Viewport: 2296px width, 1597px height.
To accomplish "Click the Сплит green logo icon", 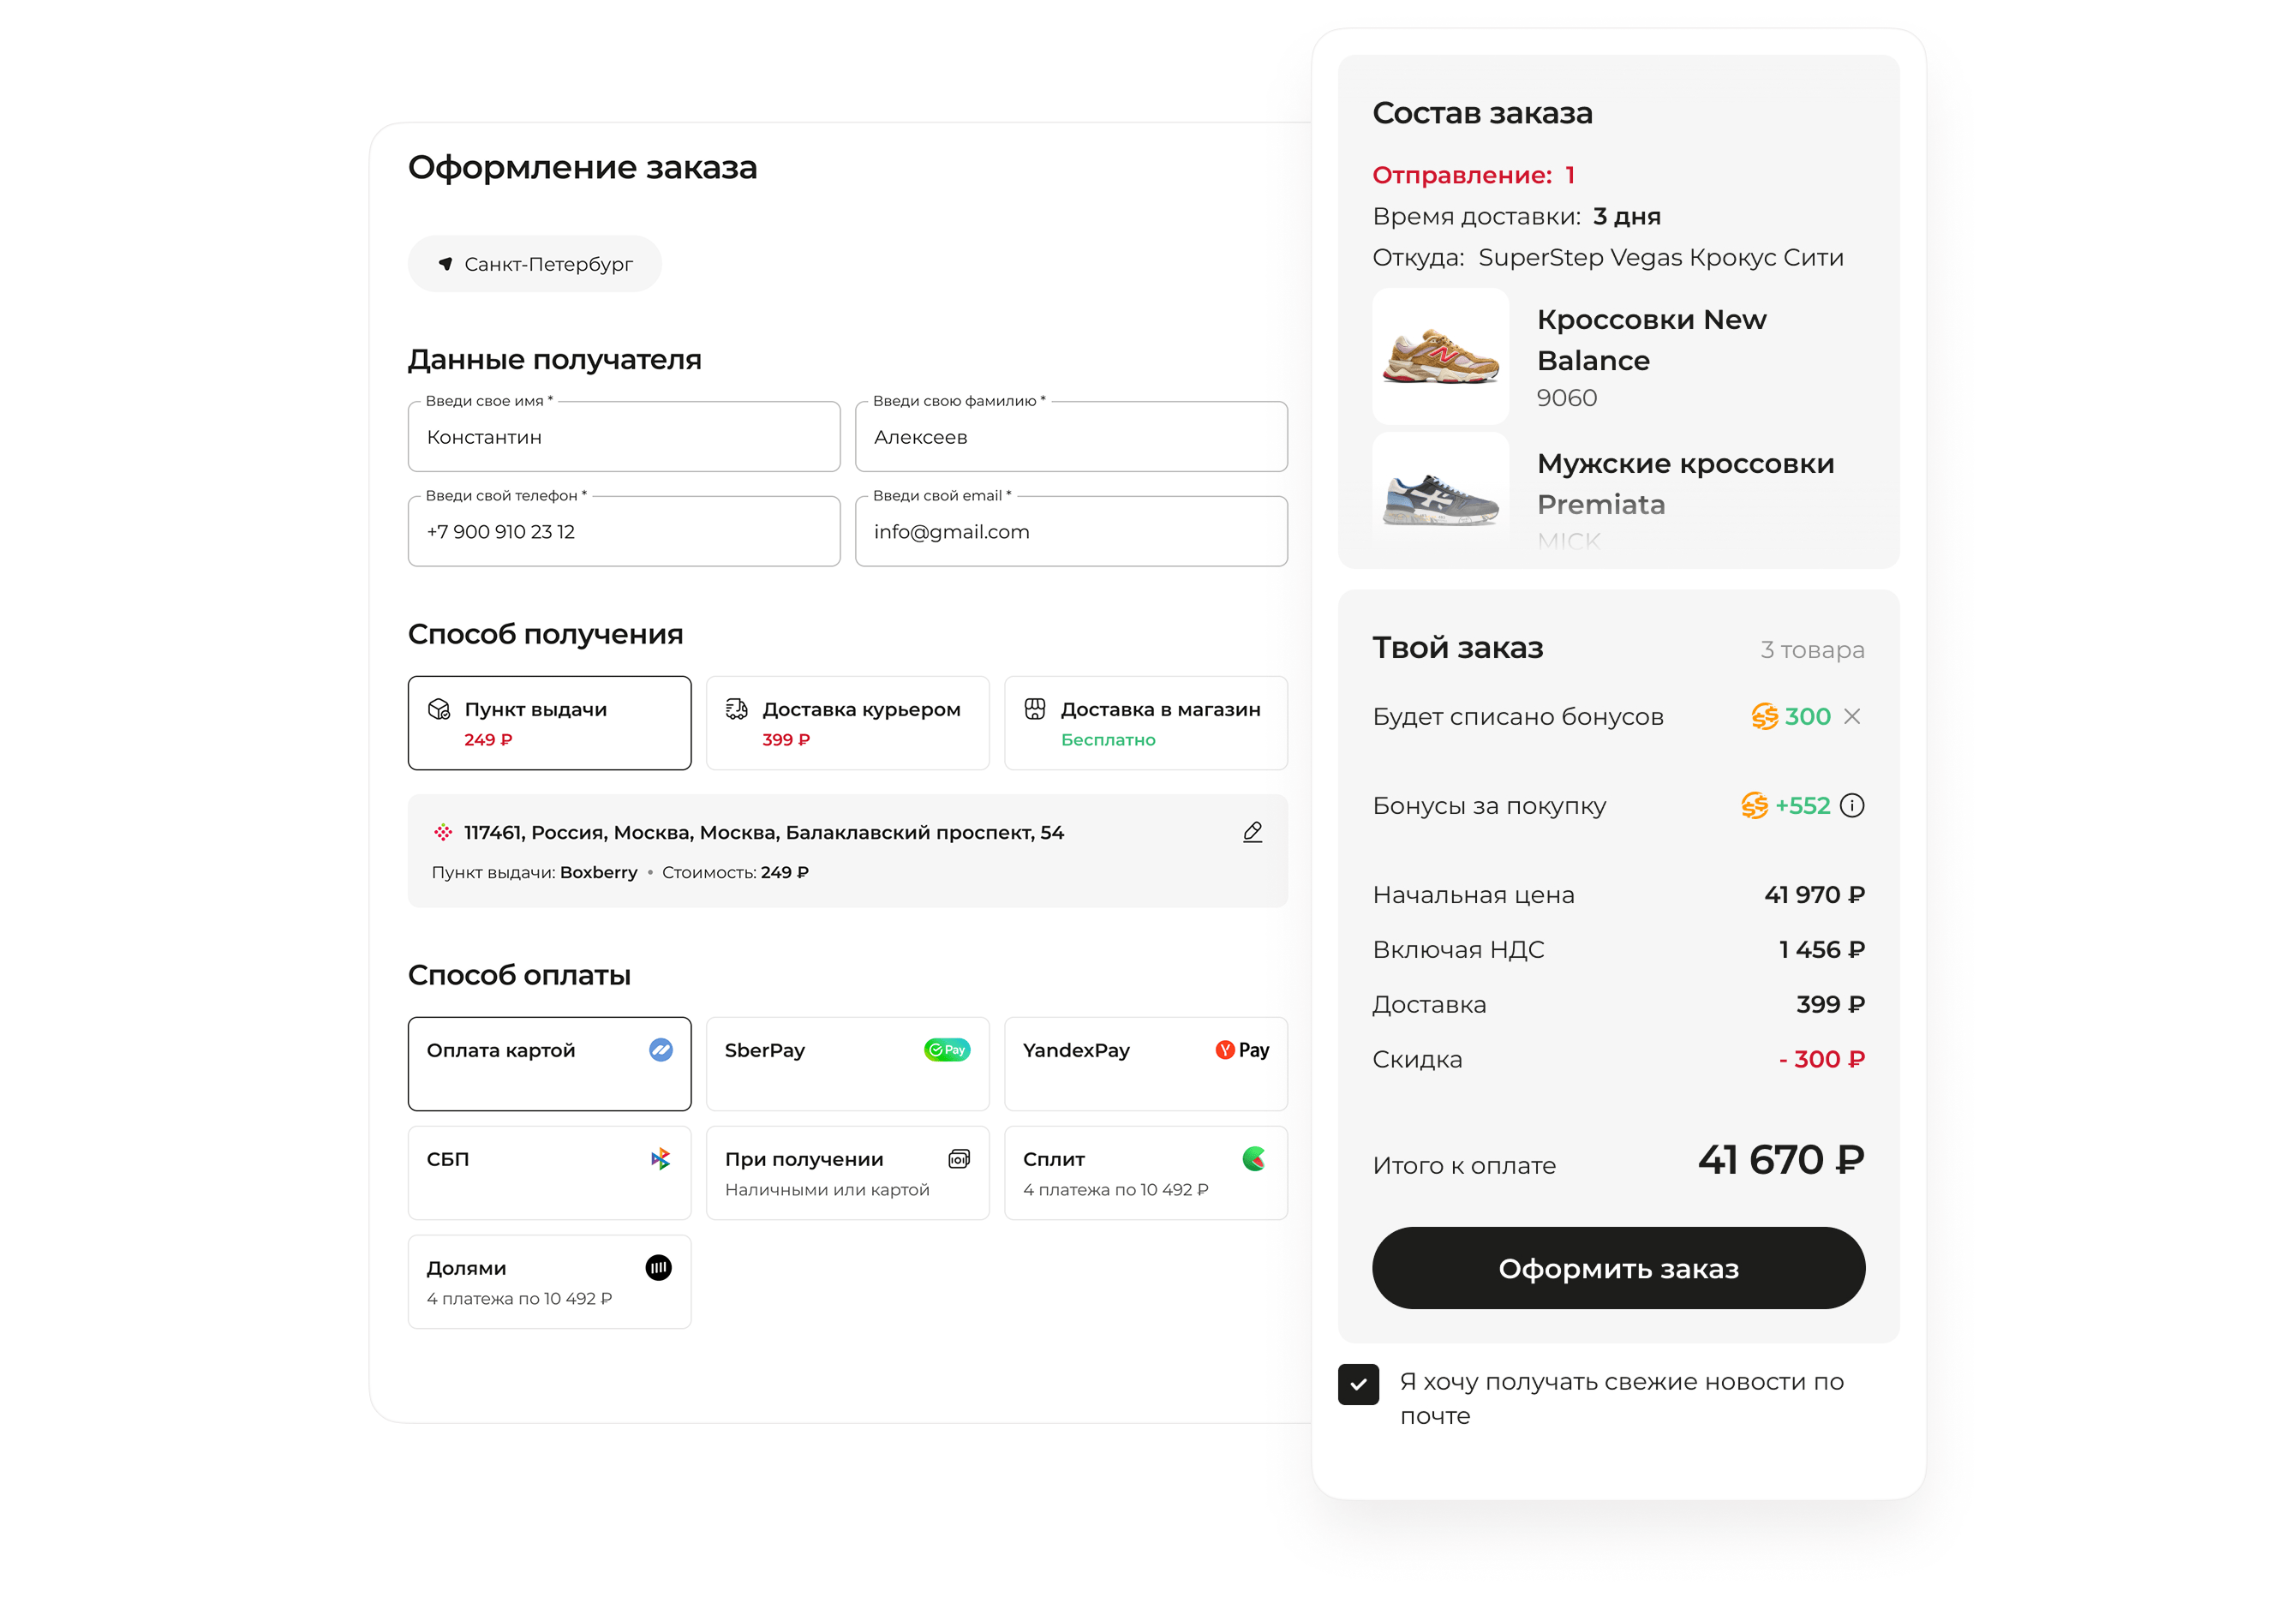I will pyautogui.click(x=1254, y=1159).
